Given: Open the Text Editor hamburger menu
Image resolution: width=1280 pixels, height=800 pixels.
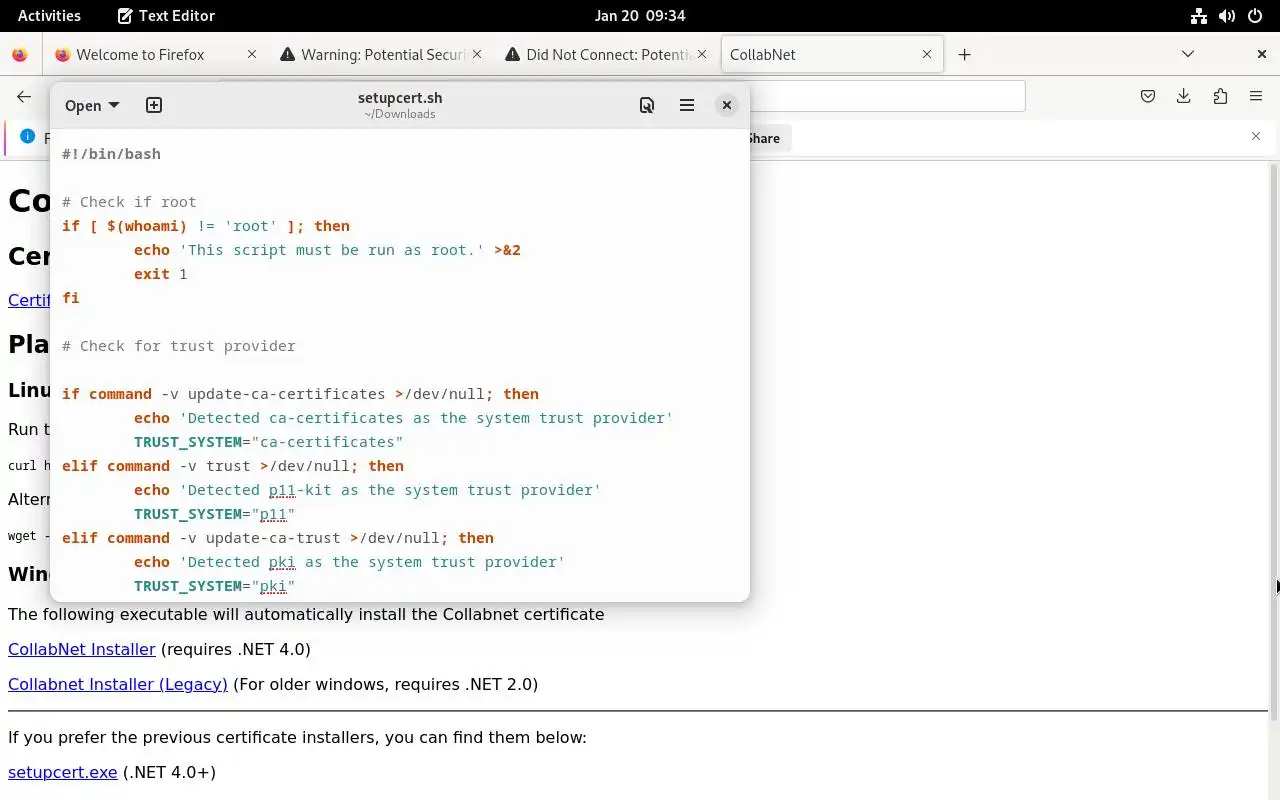Looking at the screenshot, I should [687, 105].
